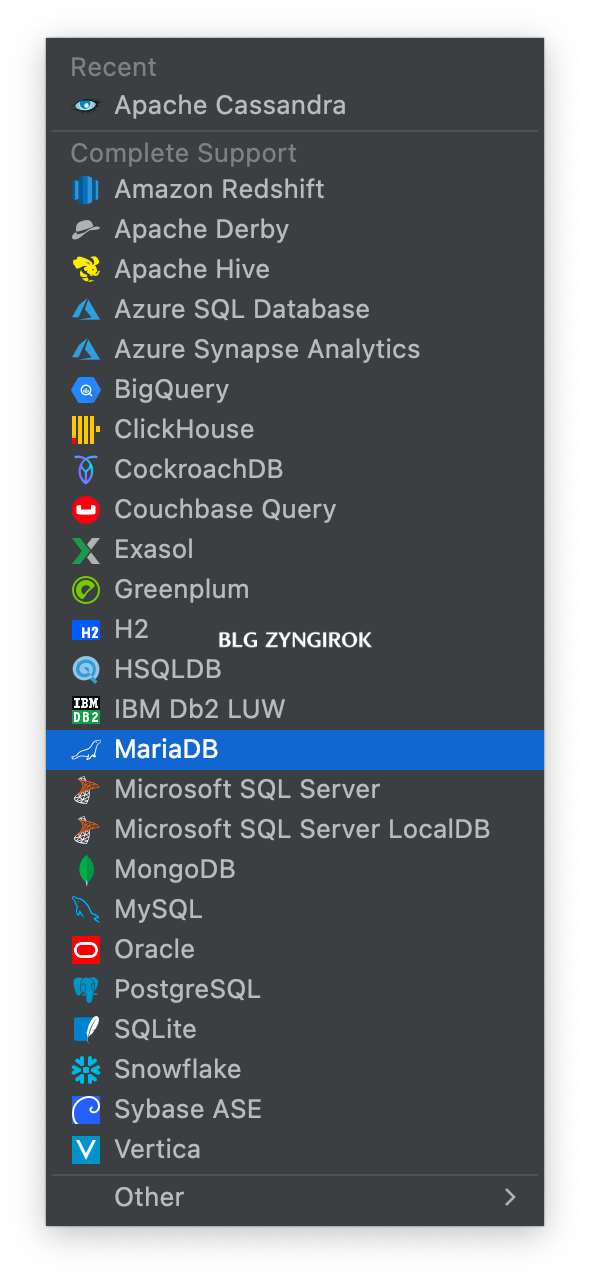Click the Sybase ASE spiral icon

pyautogui.click(x=86, y=1109)
